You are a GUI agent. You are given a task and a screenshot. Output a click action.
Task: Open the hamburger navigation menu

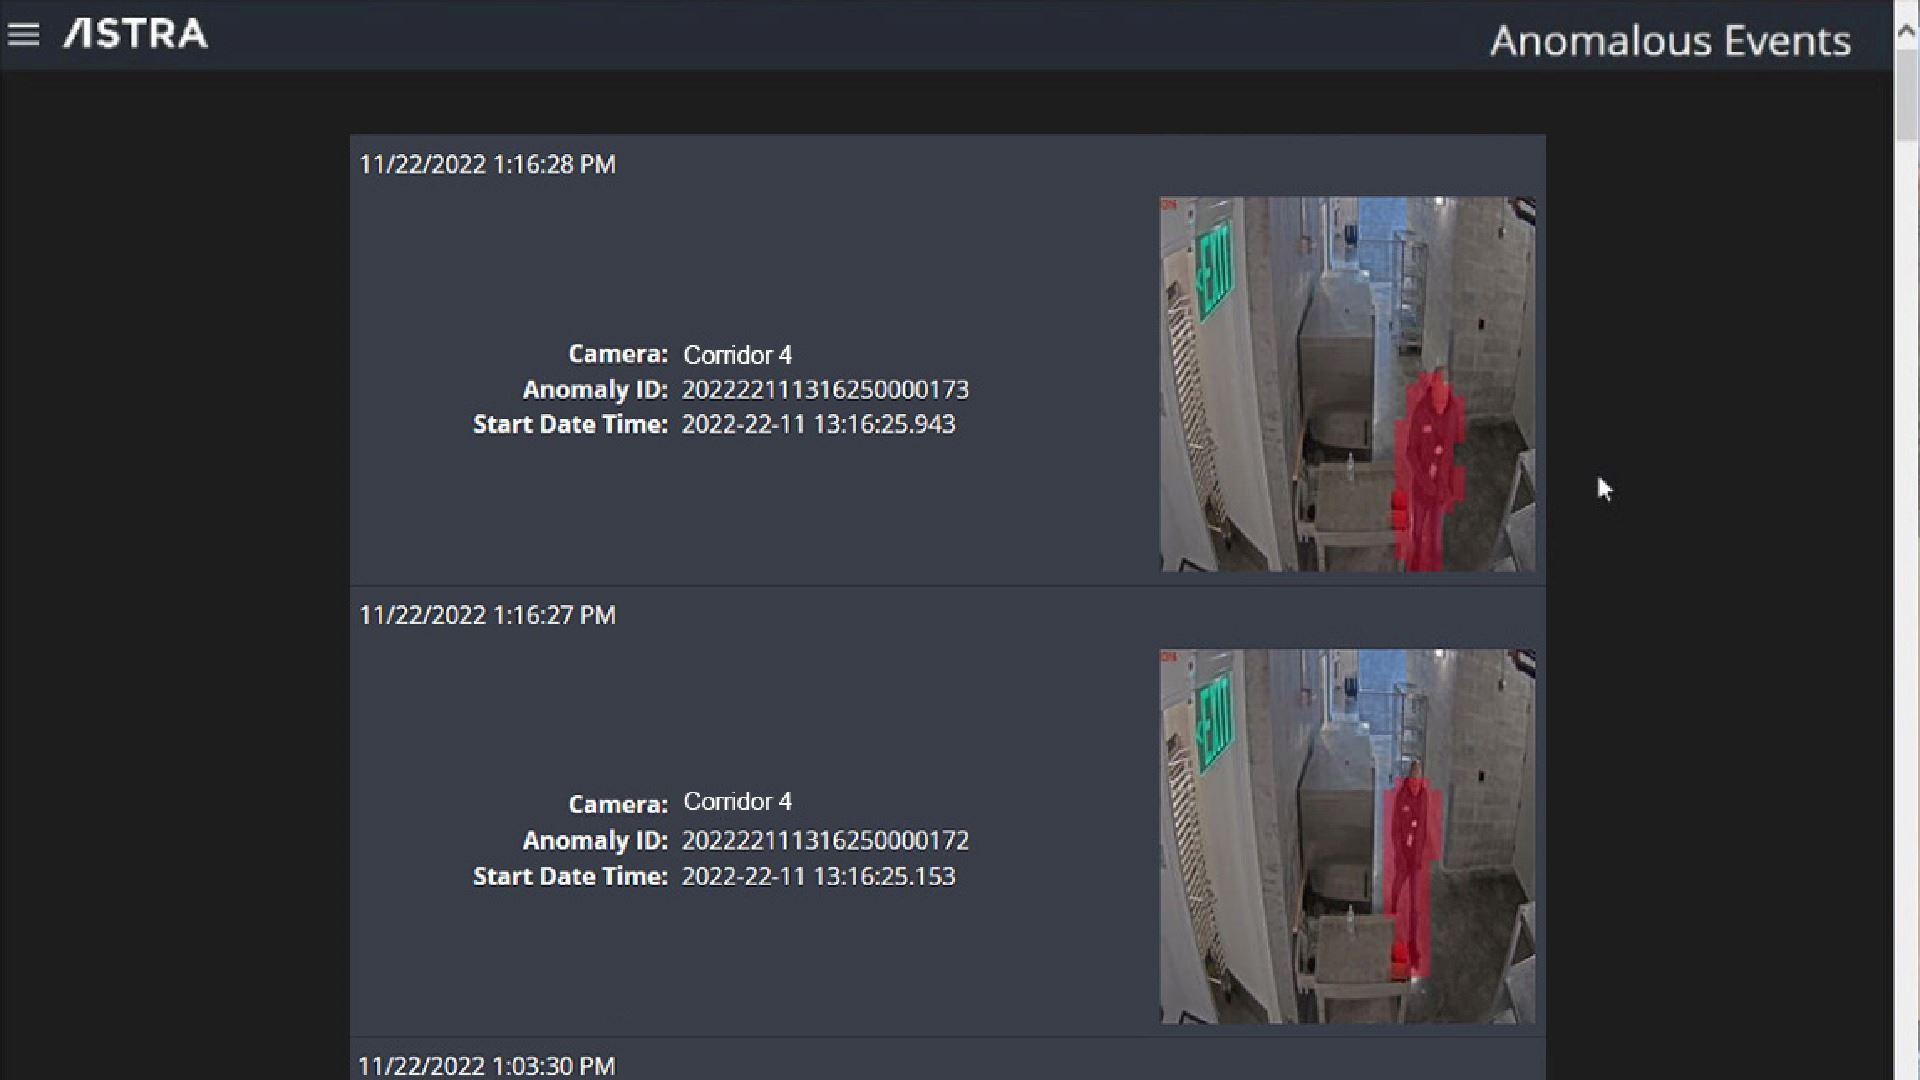23,35
